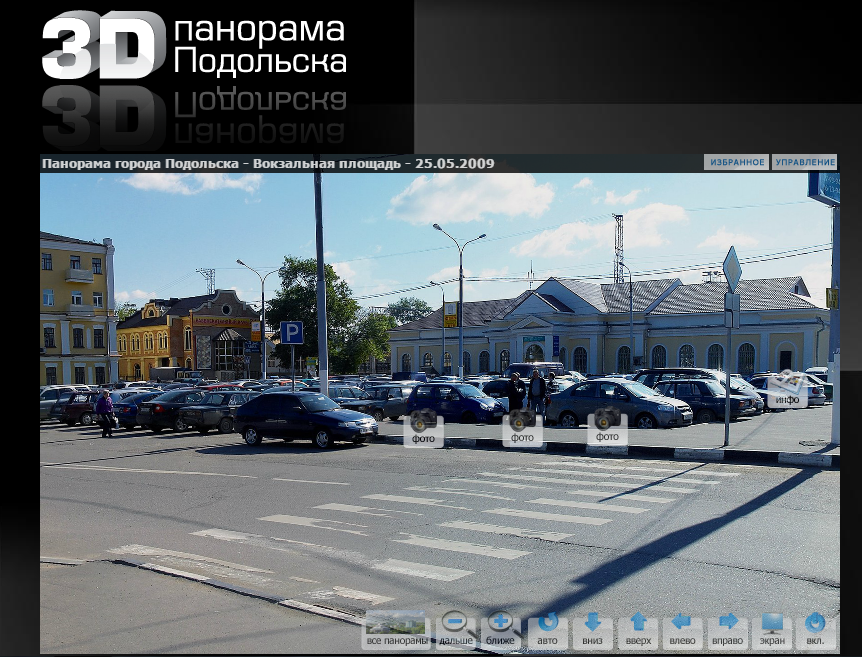This screenshot has height=657, width=862.
Task: Click the panorama title 'Вокзальная площадь'
Action: (326, 163)
